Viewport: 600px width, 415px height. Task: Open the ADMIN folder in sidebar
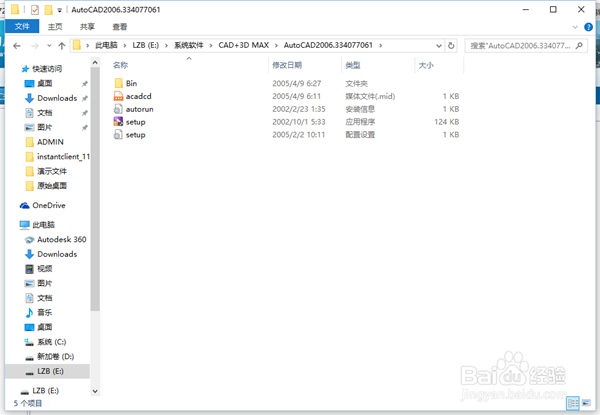(x=50, y=142)
